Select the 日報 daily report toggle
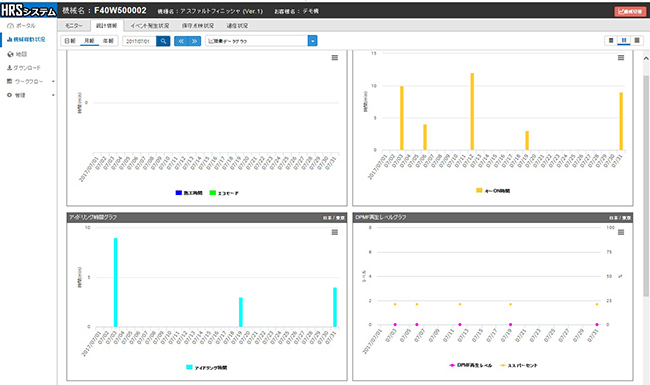 [70, 41]
